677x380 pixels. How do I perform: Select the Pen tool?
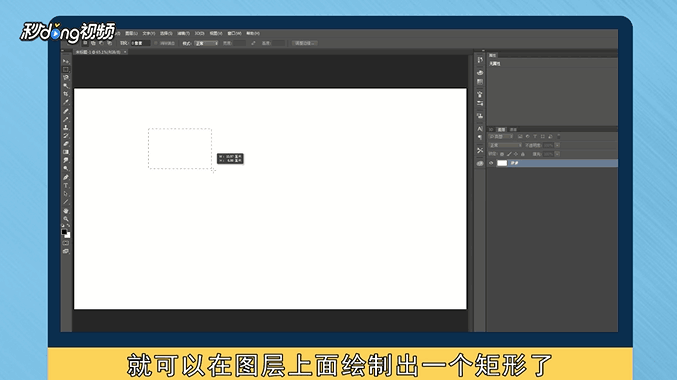[x=66, y=177]
